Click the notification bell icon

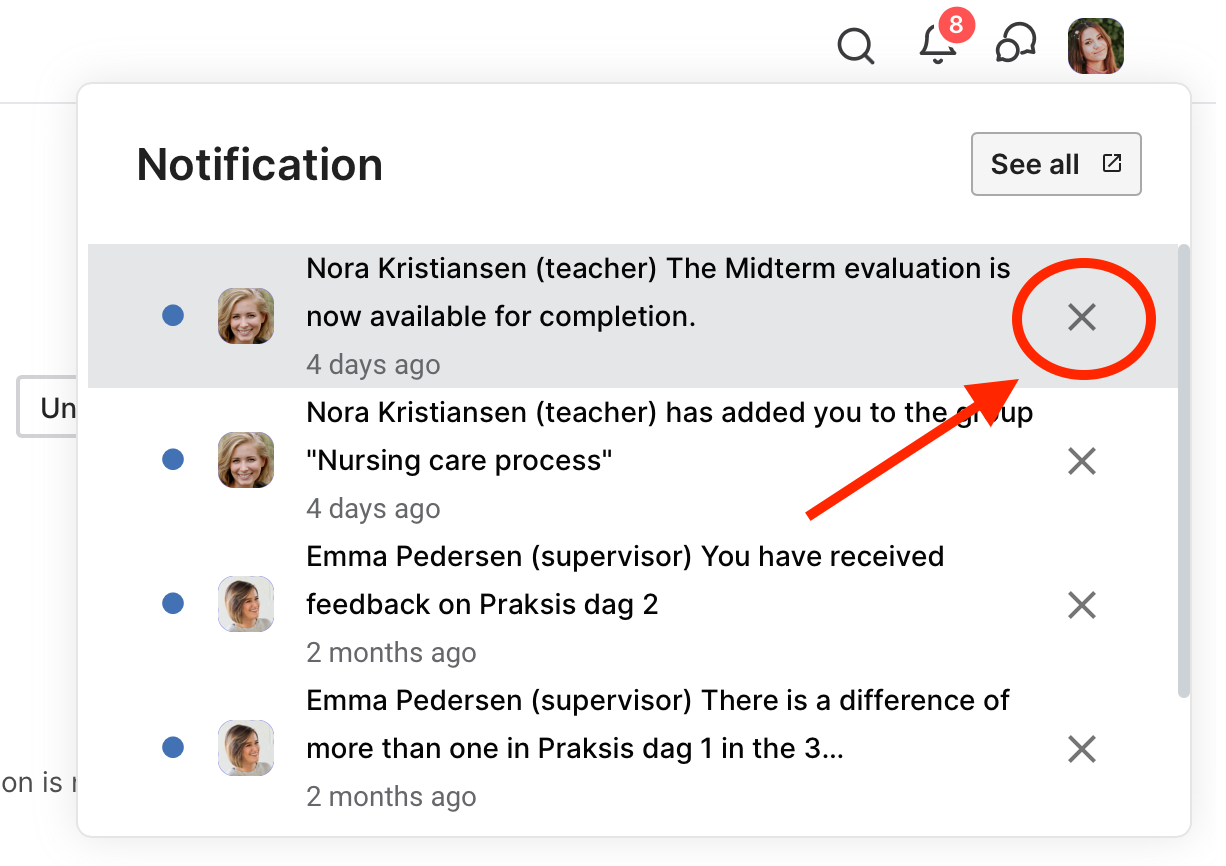pyautogui.click(x=938, y=45)
